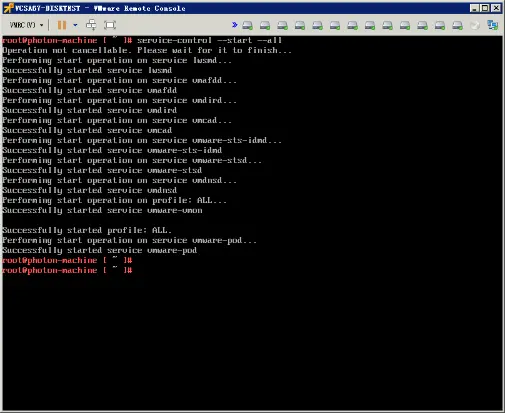Viewport: 505px width, 413px height.
Task: Click 'Successfully started service vmware-pod' line
Action: 100,250
